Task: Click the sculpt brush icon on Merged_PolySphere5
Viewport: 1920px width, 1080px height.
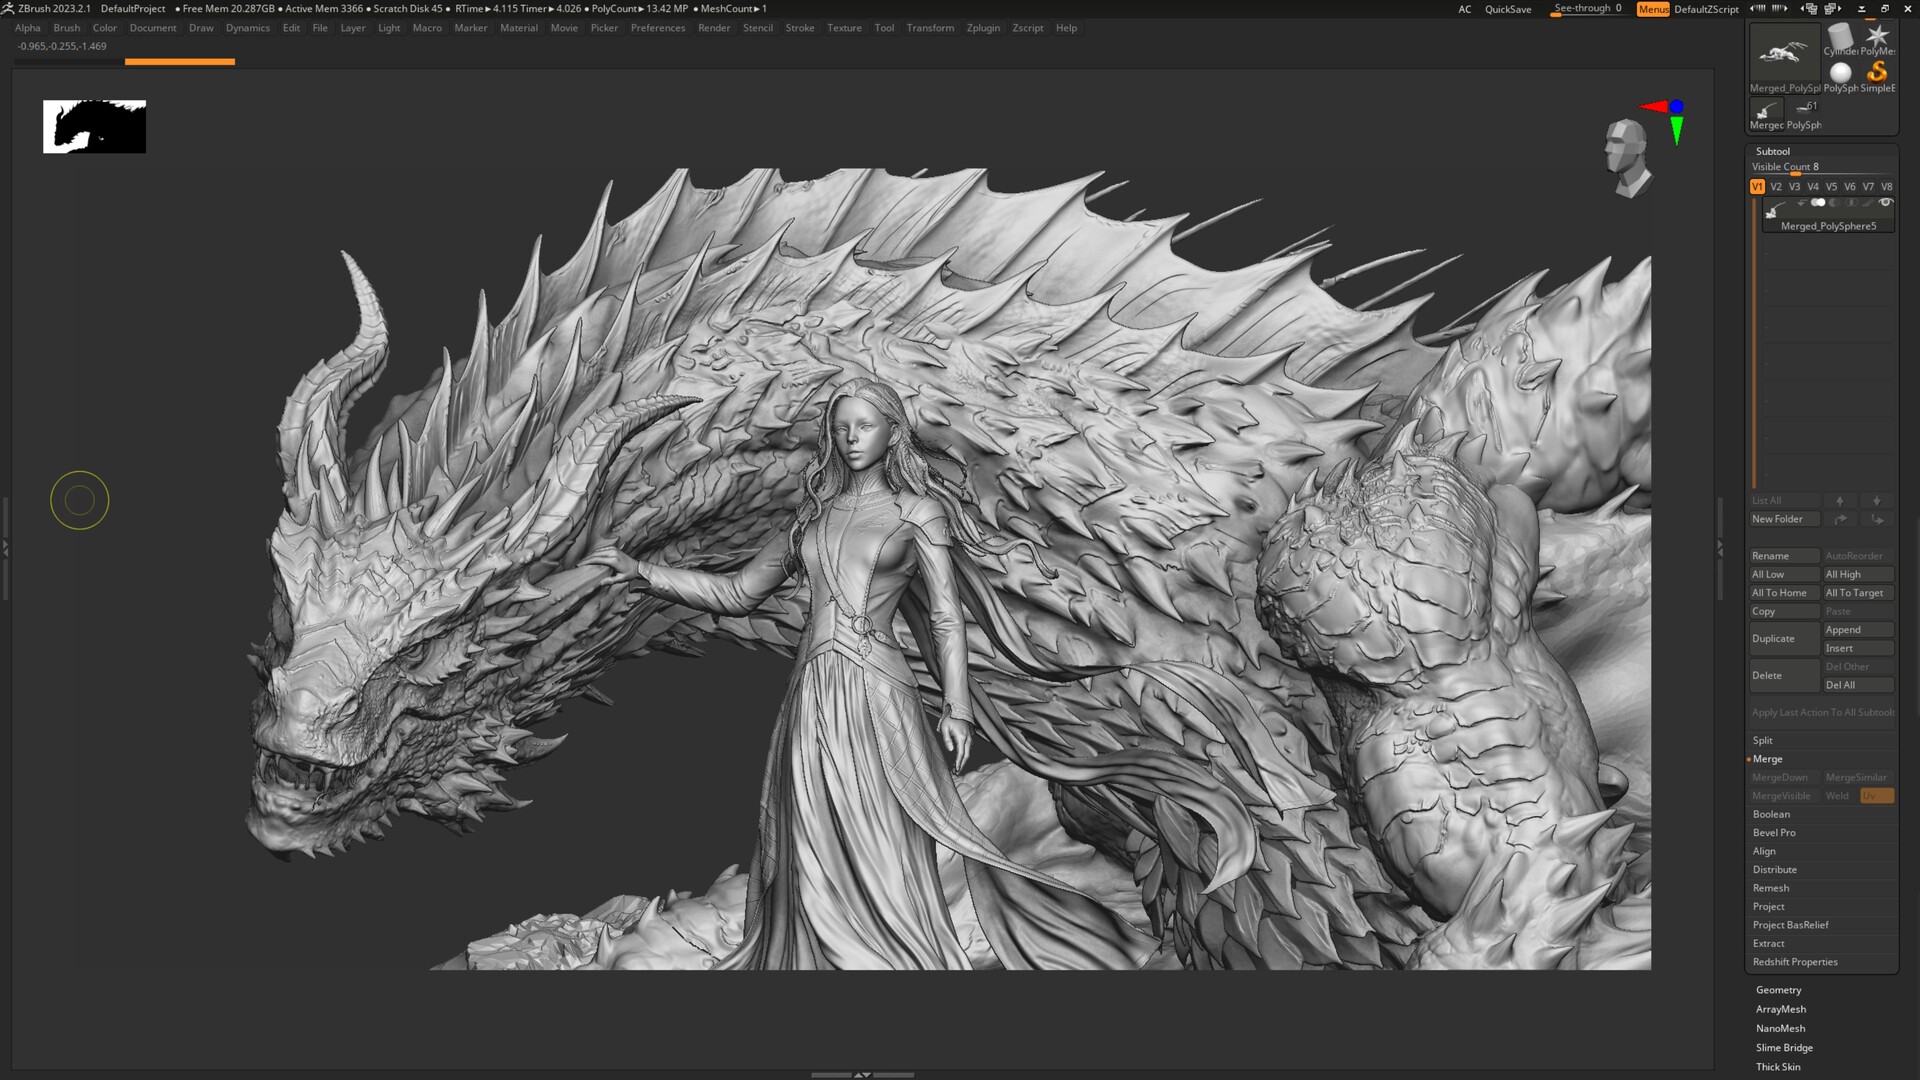Action: pyautogui.click(x=1870, y=203)
